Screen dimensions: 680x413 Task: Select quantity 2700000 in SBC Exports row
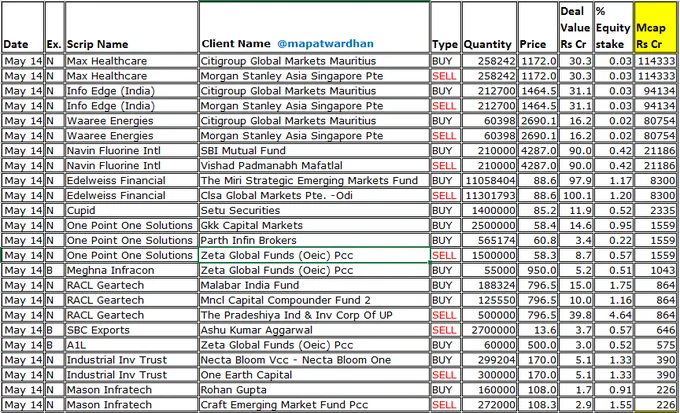[x=492, y=330]
